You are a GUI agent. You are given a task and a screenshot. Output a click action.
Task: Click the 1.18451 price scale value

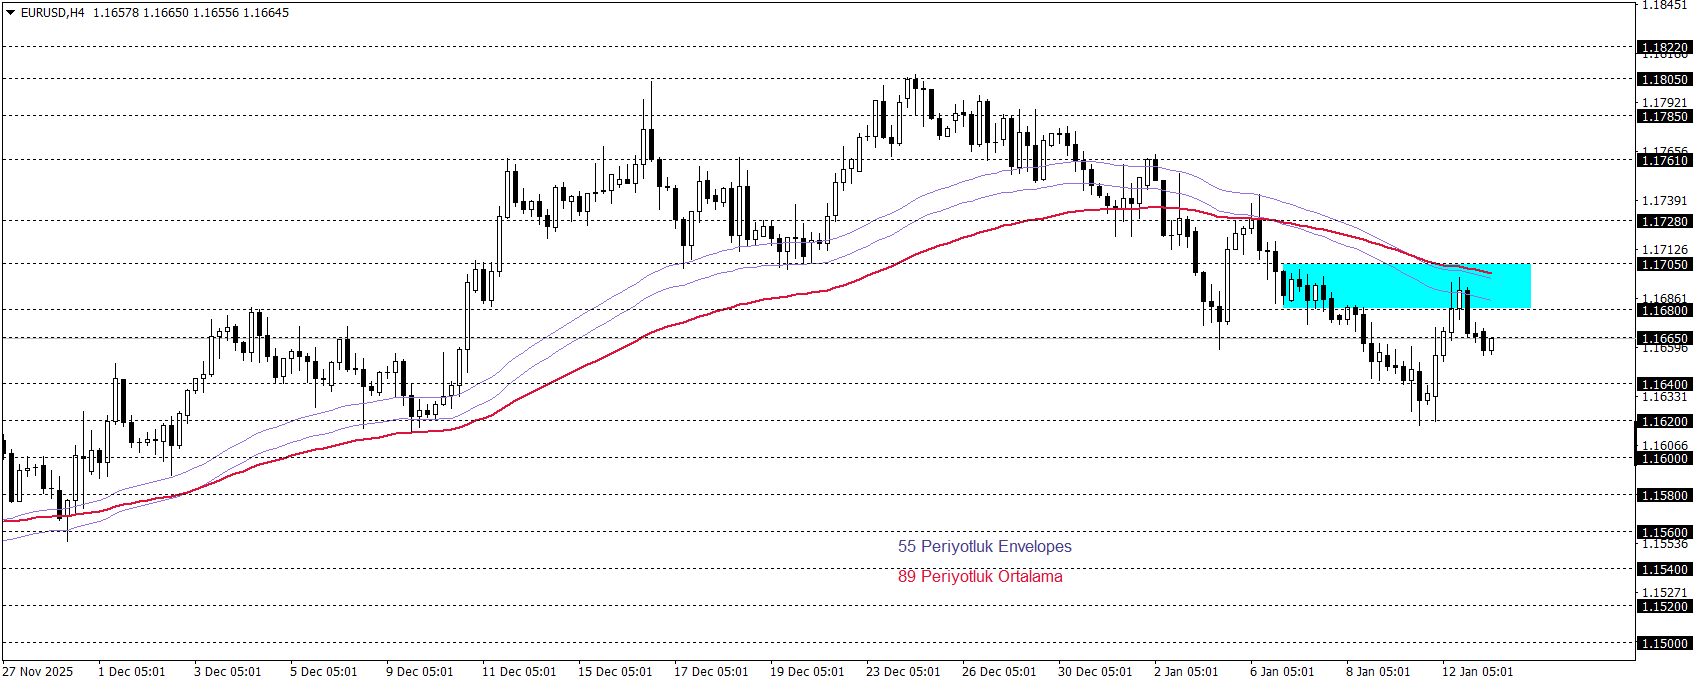click(x=1665, y=5)
